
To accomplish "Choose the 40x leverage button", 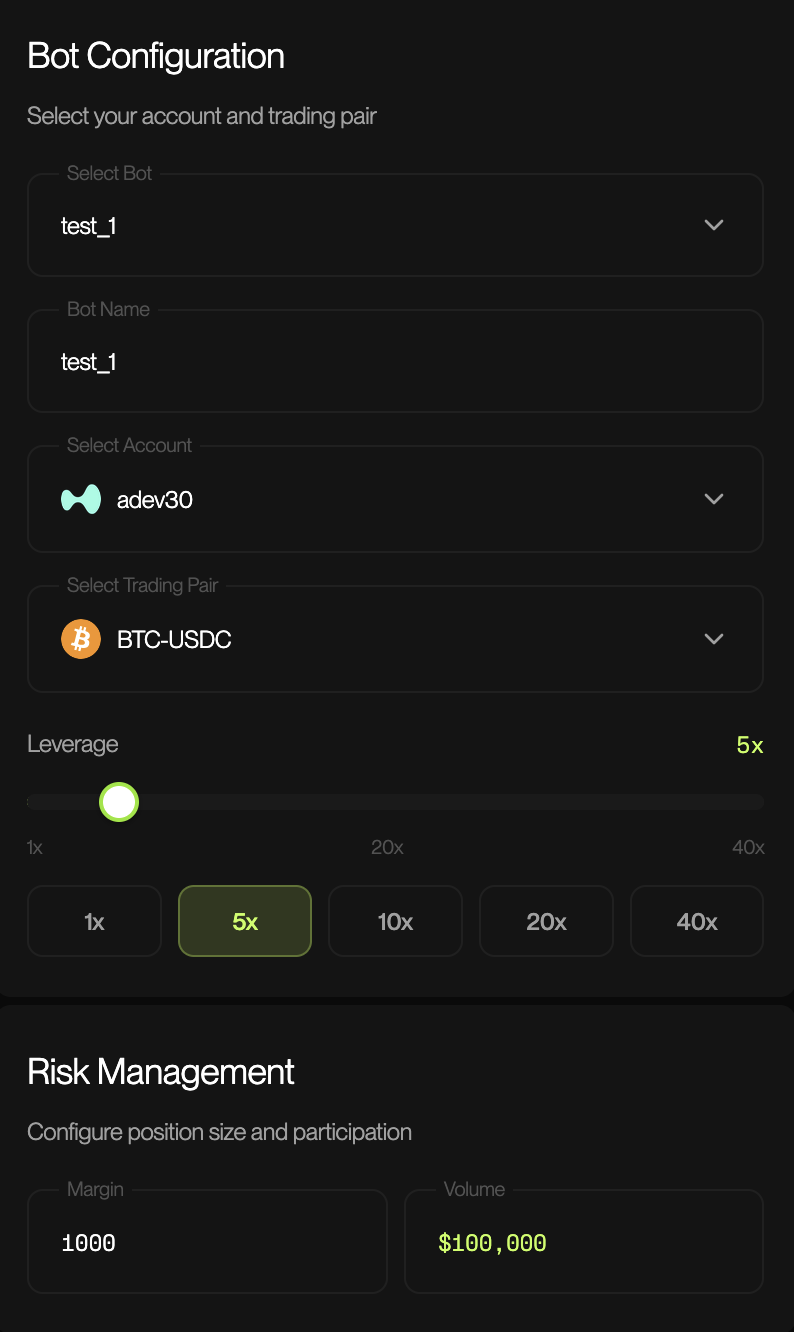I will tap(697, 921).
